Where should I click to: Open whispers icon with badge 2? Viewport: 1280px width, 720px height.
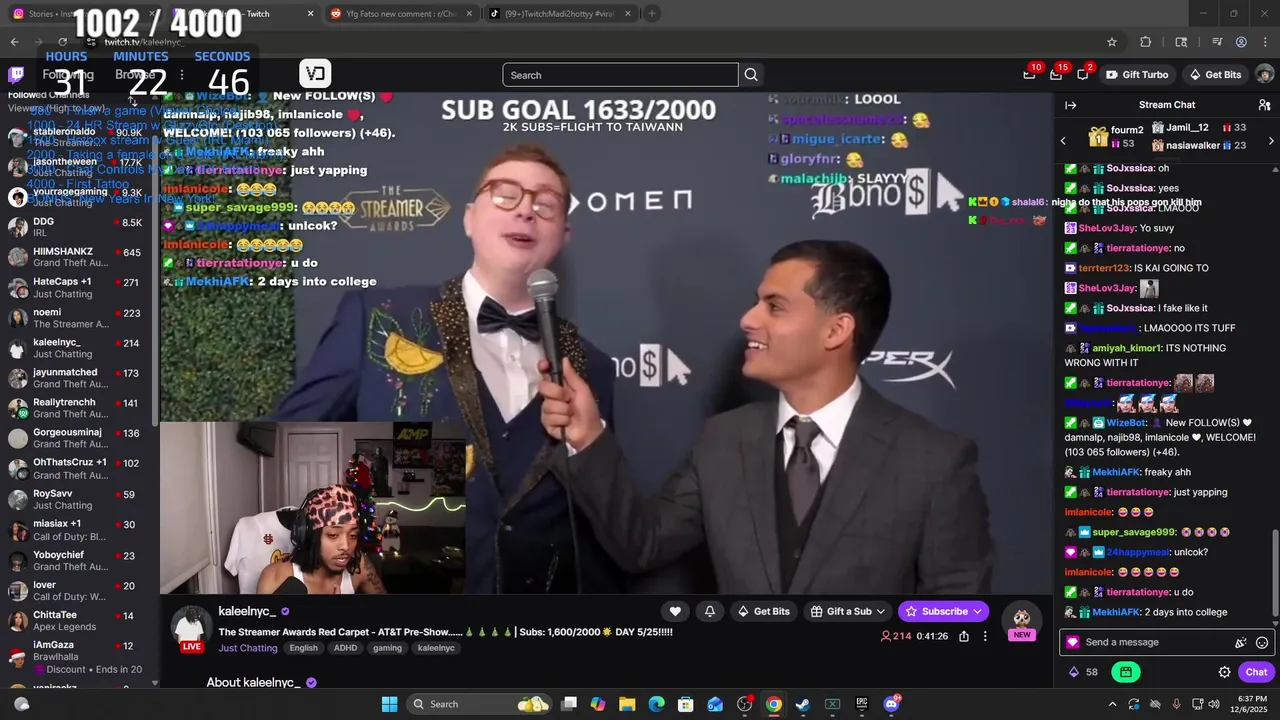tap(1083, 75)
